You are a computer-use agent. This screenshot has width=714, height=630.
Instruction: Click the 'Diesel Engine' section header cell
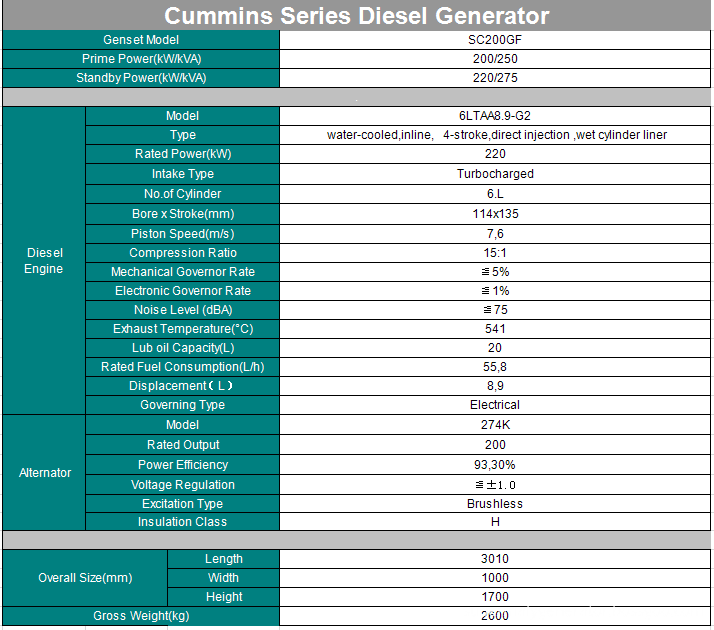(x=44, y=261)
